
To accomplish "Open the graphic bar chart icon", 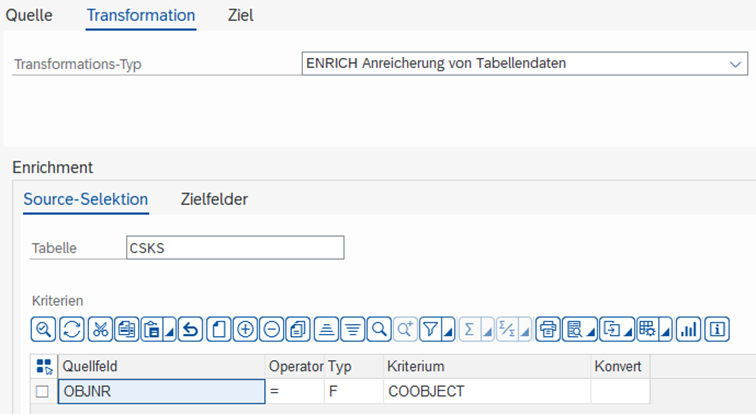I will click(688, 330).
